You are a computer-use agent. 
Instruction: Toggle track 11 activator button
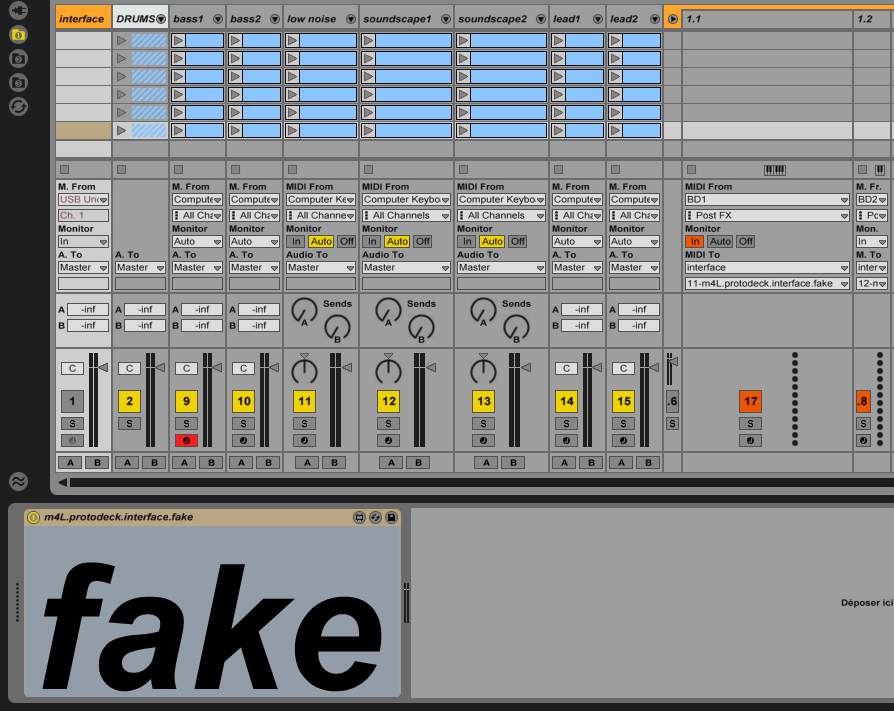click(x=305, y=402)
